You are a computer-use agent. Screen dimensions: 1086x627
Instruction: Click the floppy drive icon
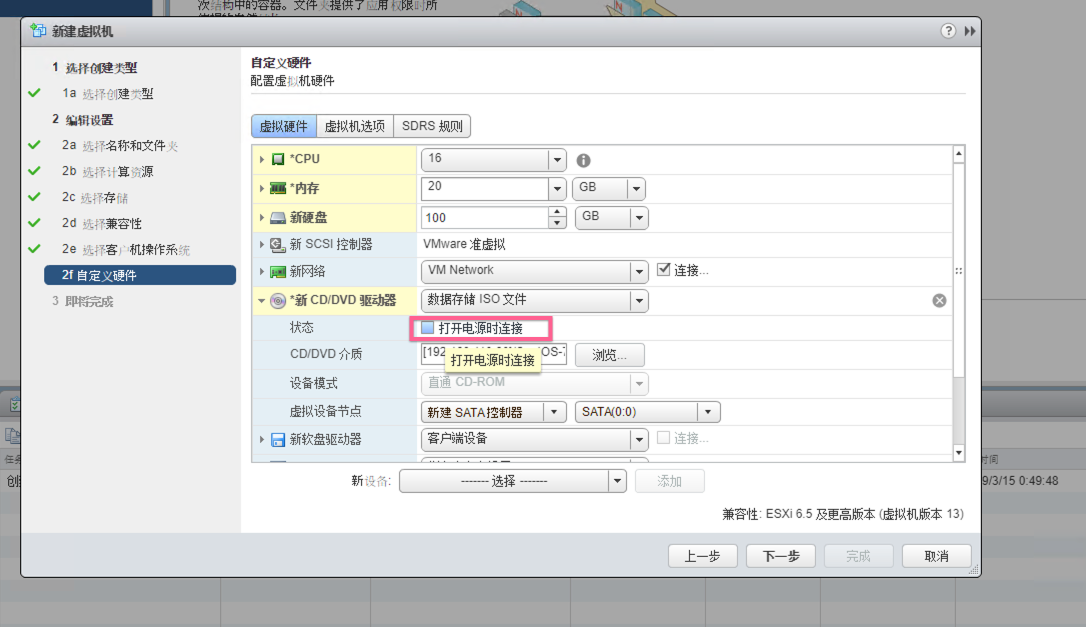[278, 439]
